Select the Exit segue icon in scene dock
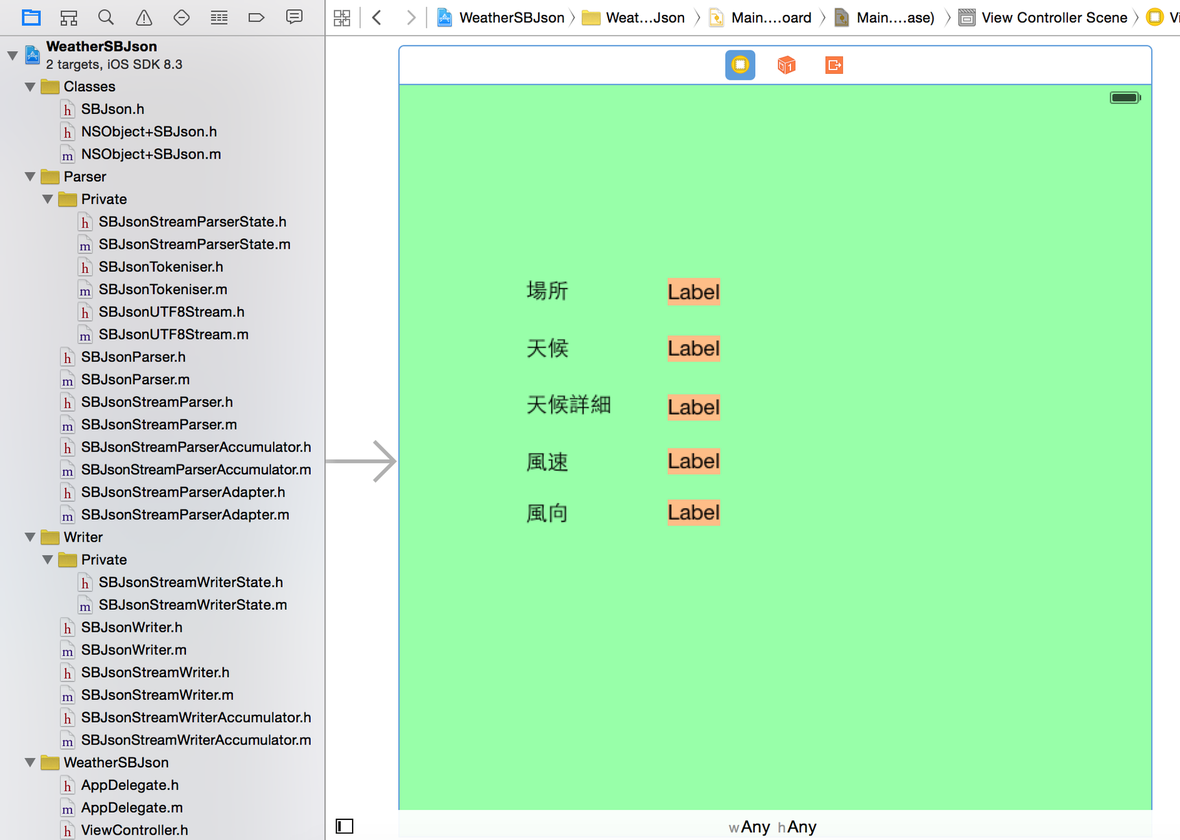The height and width of the screenshot is (840, 1180). pyautogui.click(x=833, y=63)
